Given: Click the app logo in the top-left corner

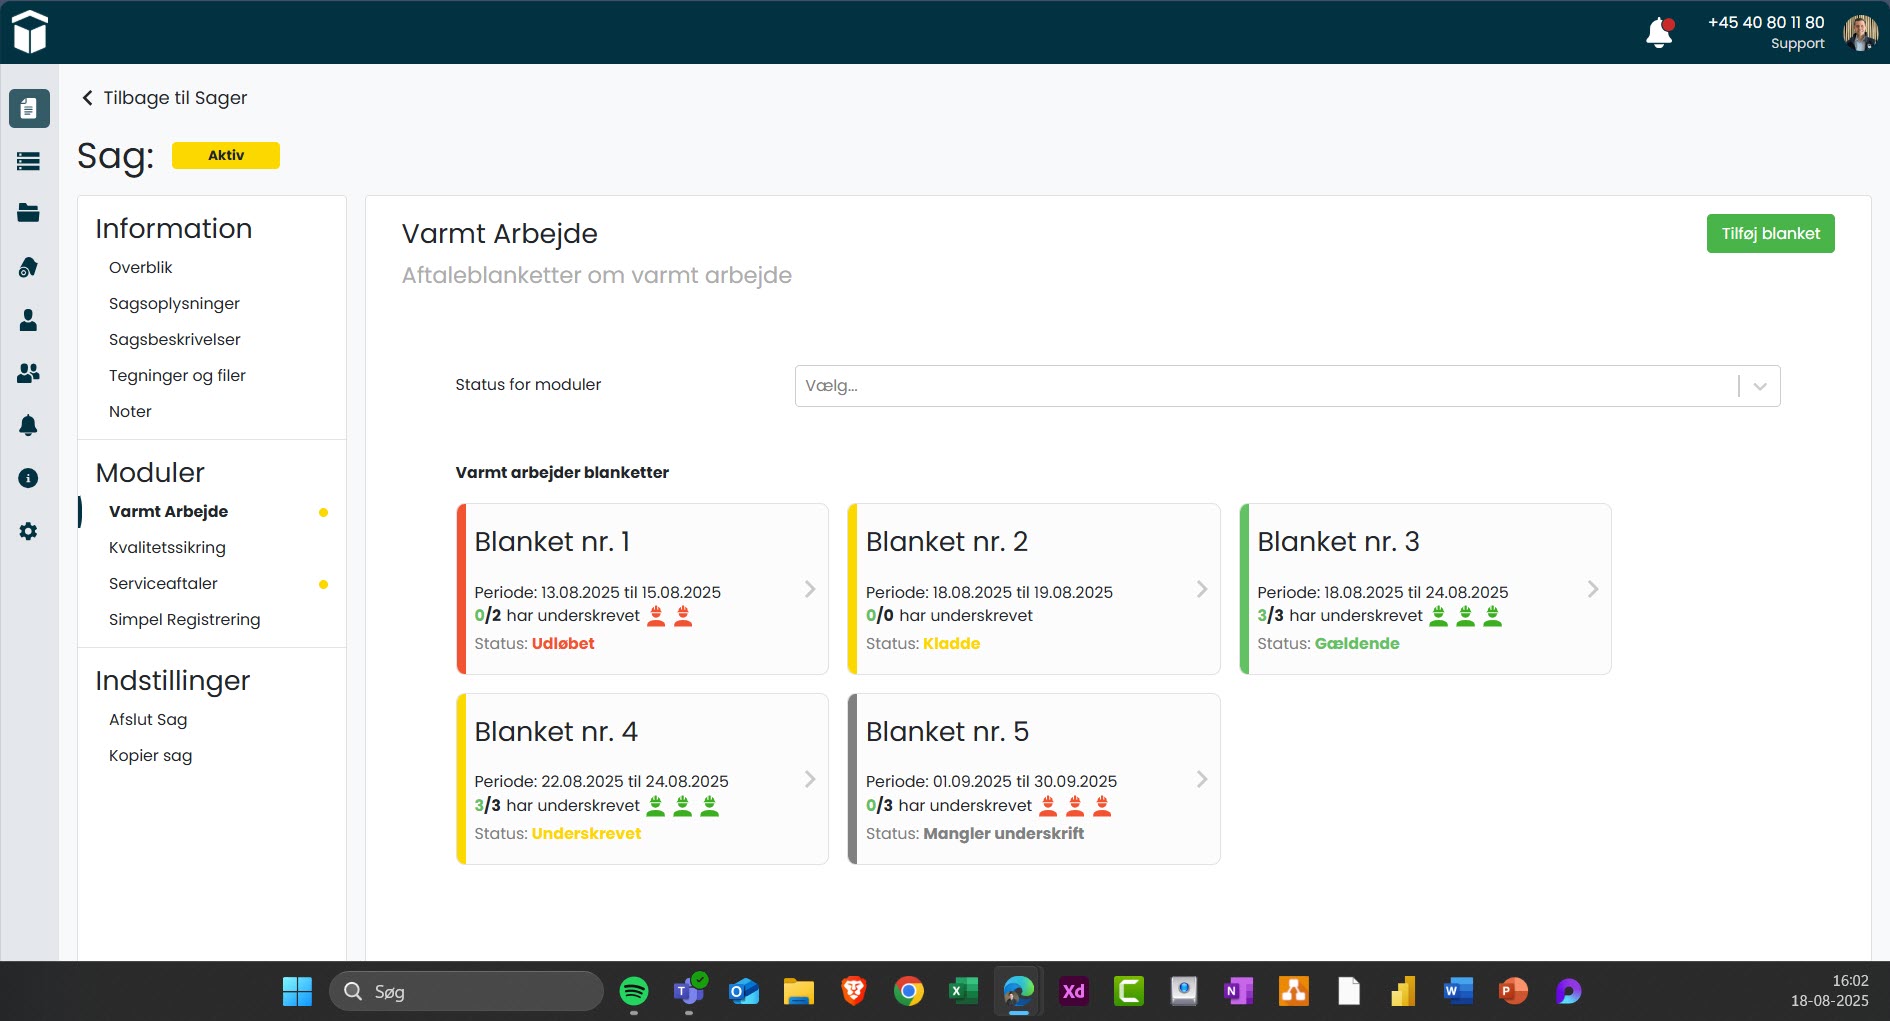Looking at the screenshot, I should pyautogui.click(x=30, y=32).
